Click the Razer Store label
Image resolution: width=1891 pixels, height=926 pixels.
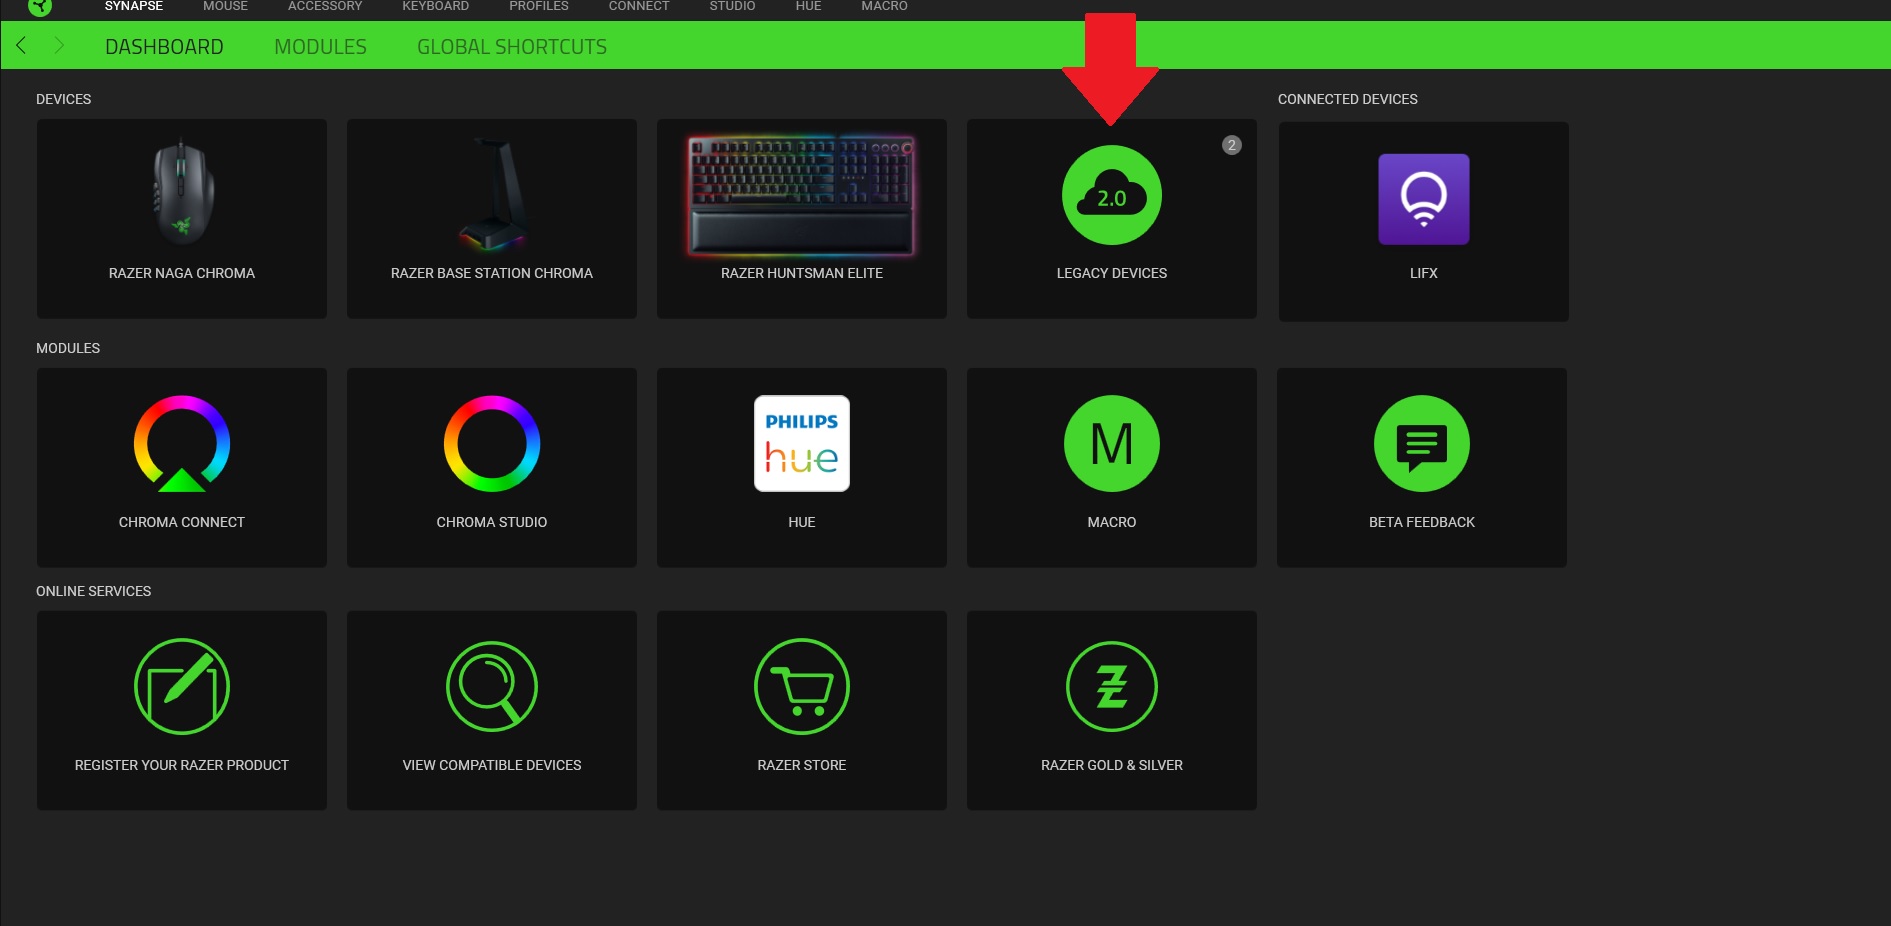[802, 765]
